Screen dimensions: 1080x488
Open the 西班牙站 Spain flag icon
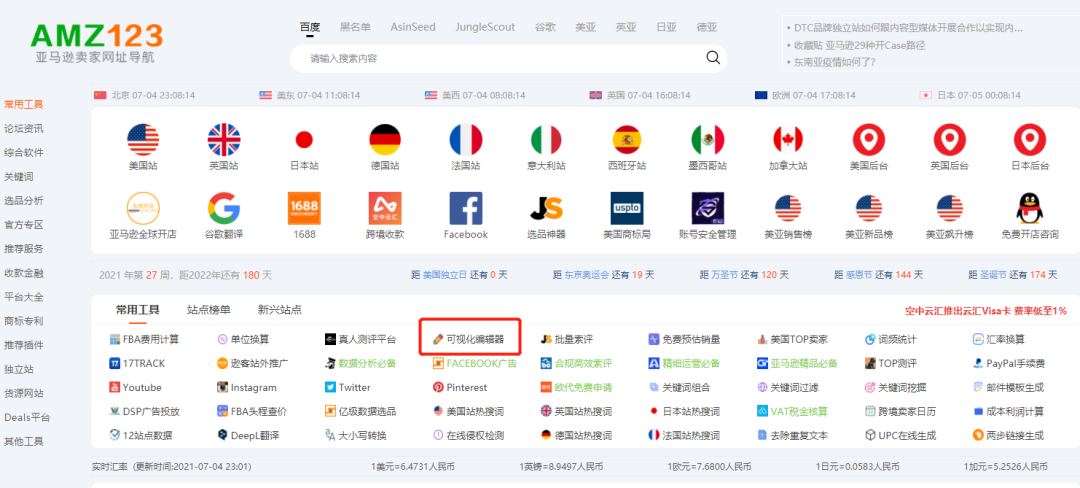(x=627, y=140)
